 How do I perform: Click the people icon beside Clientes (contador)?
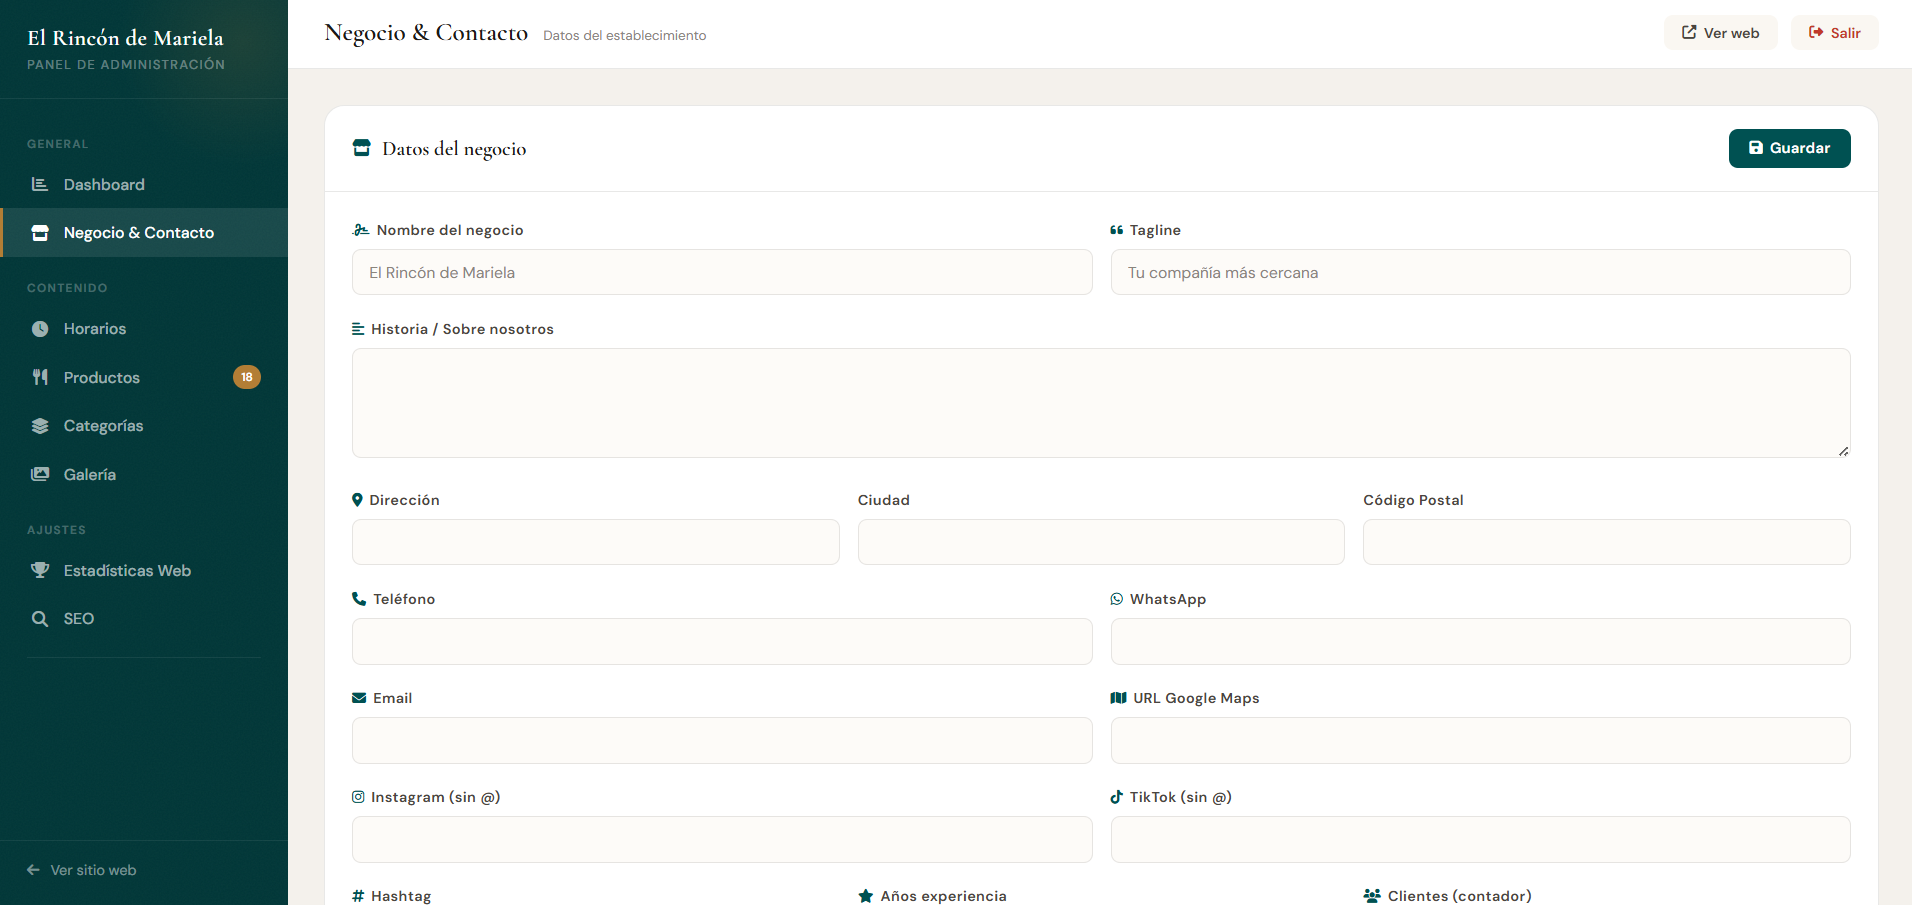(x=1372, y=896)
